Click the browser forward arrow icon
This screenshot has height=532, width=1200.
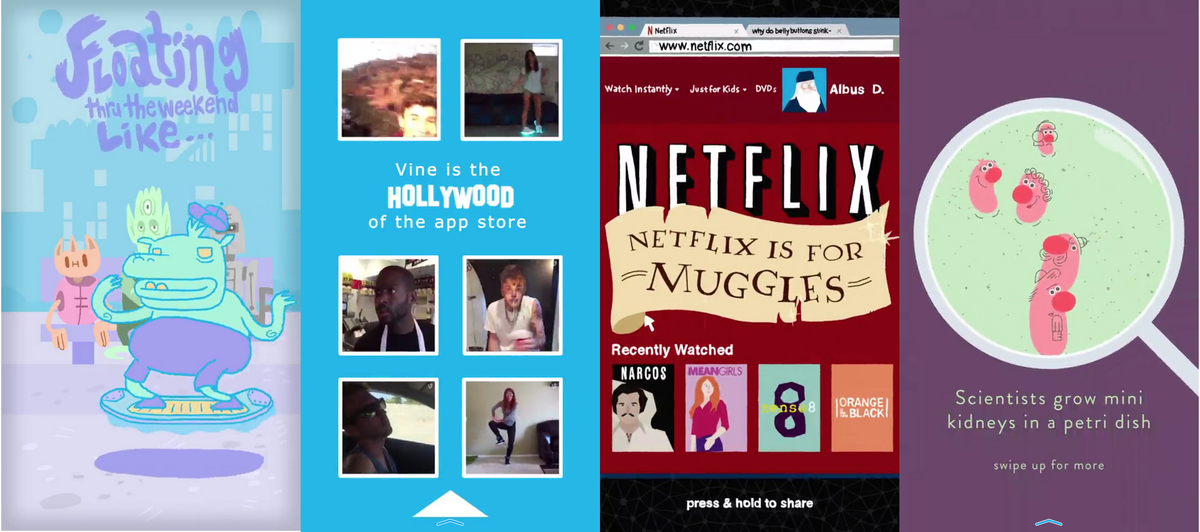pos(624,46)
